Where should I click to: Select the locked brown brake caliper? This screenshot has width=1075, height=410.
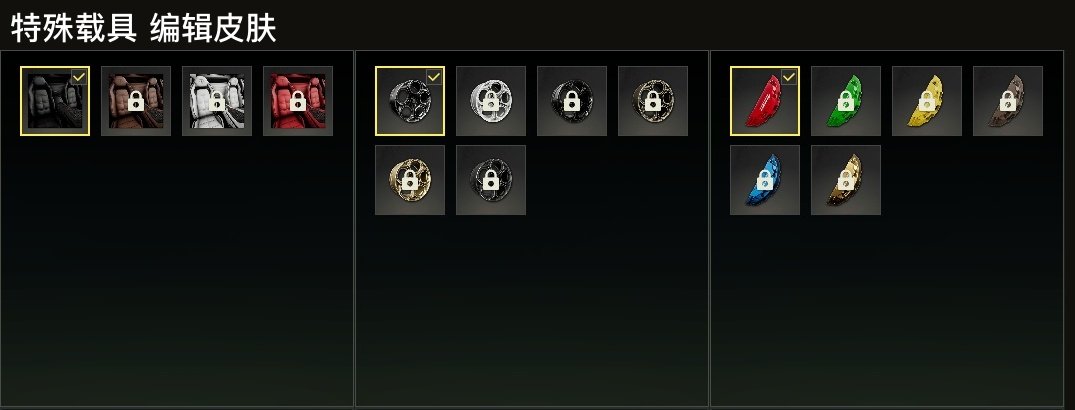(x=1008, y=101)
